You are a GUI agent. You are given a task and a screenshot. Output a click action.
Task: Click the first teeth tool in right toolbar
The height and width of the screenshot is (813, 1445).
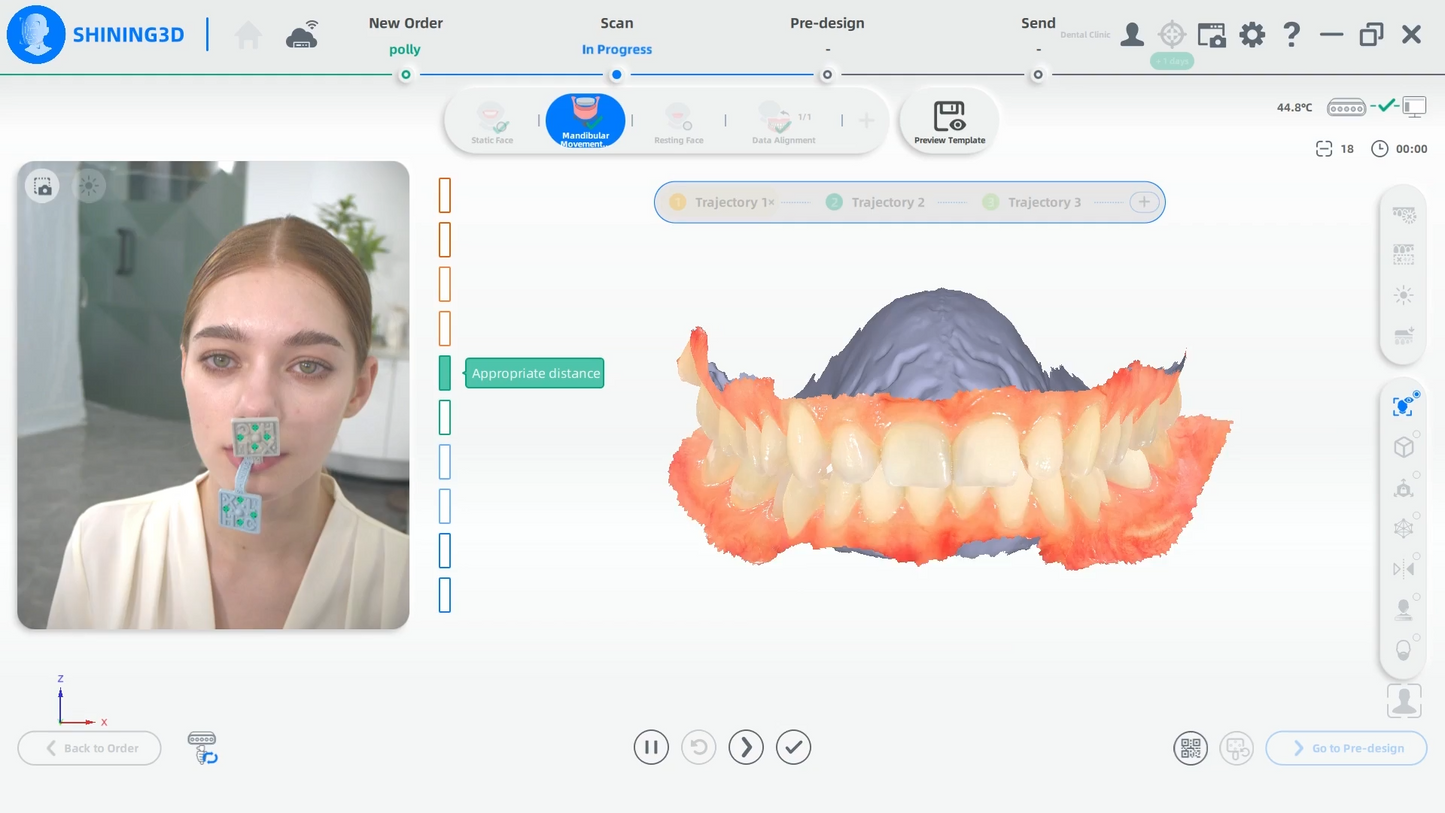click(1404, 214)
